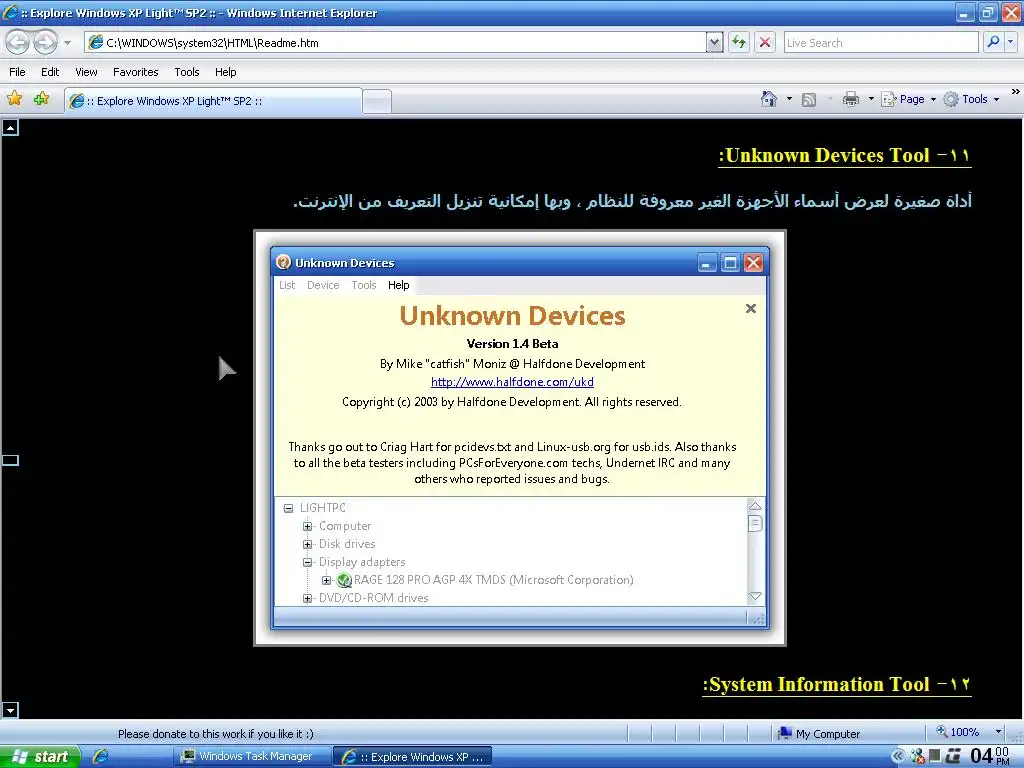
Task: Click the System Information Tool heading
Action: (x=837, y=684)
